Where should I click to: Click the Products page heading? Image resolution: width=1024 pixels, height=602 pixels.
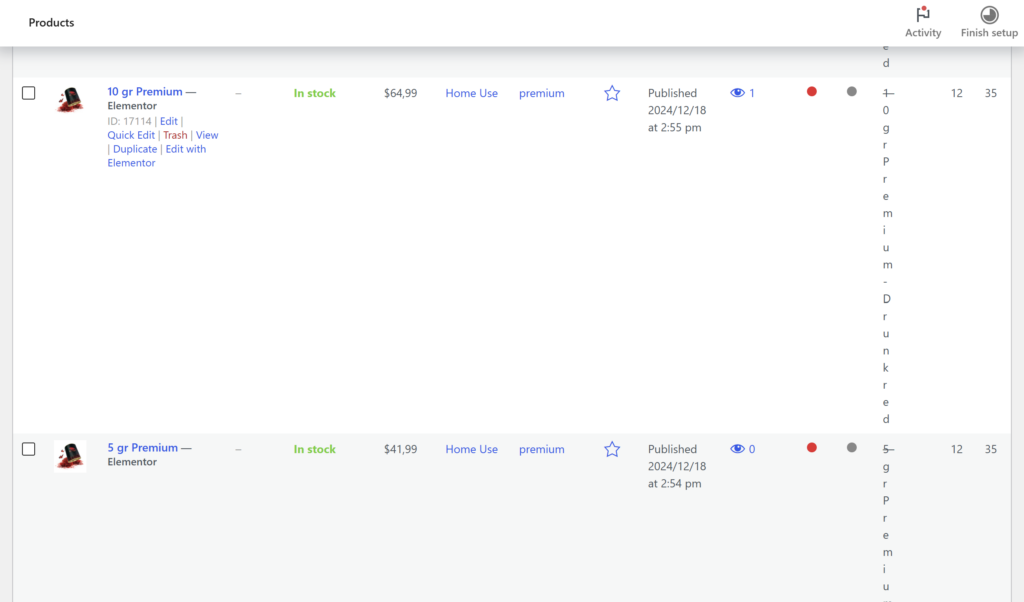click(x=51, y=22)
